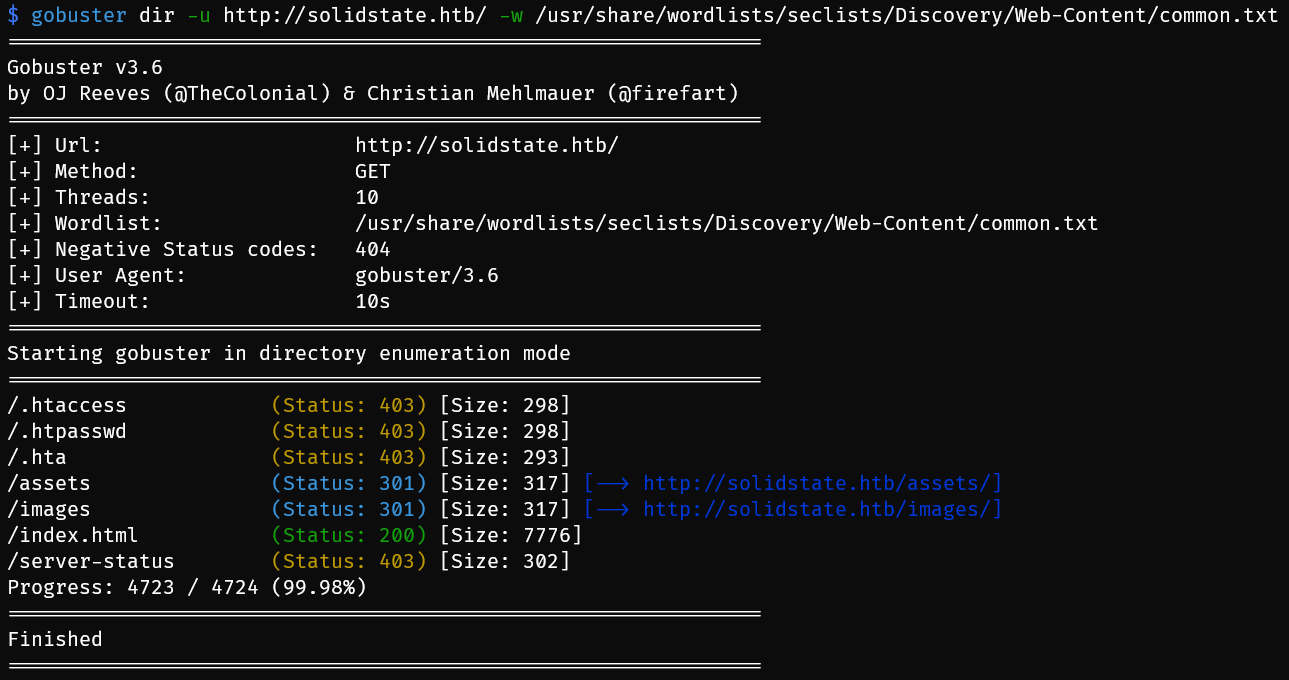The width and height of the screenshot is (1289, 680).
Task: Click the Size: 298 value for /.htaccess
Action: click(505, 405)
